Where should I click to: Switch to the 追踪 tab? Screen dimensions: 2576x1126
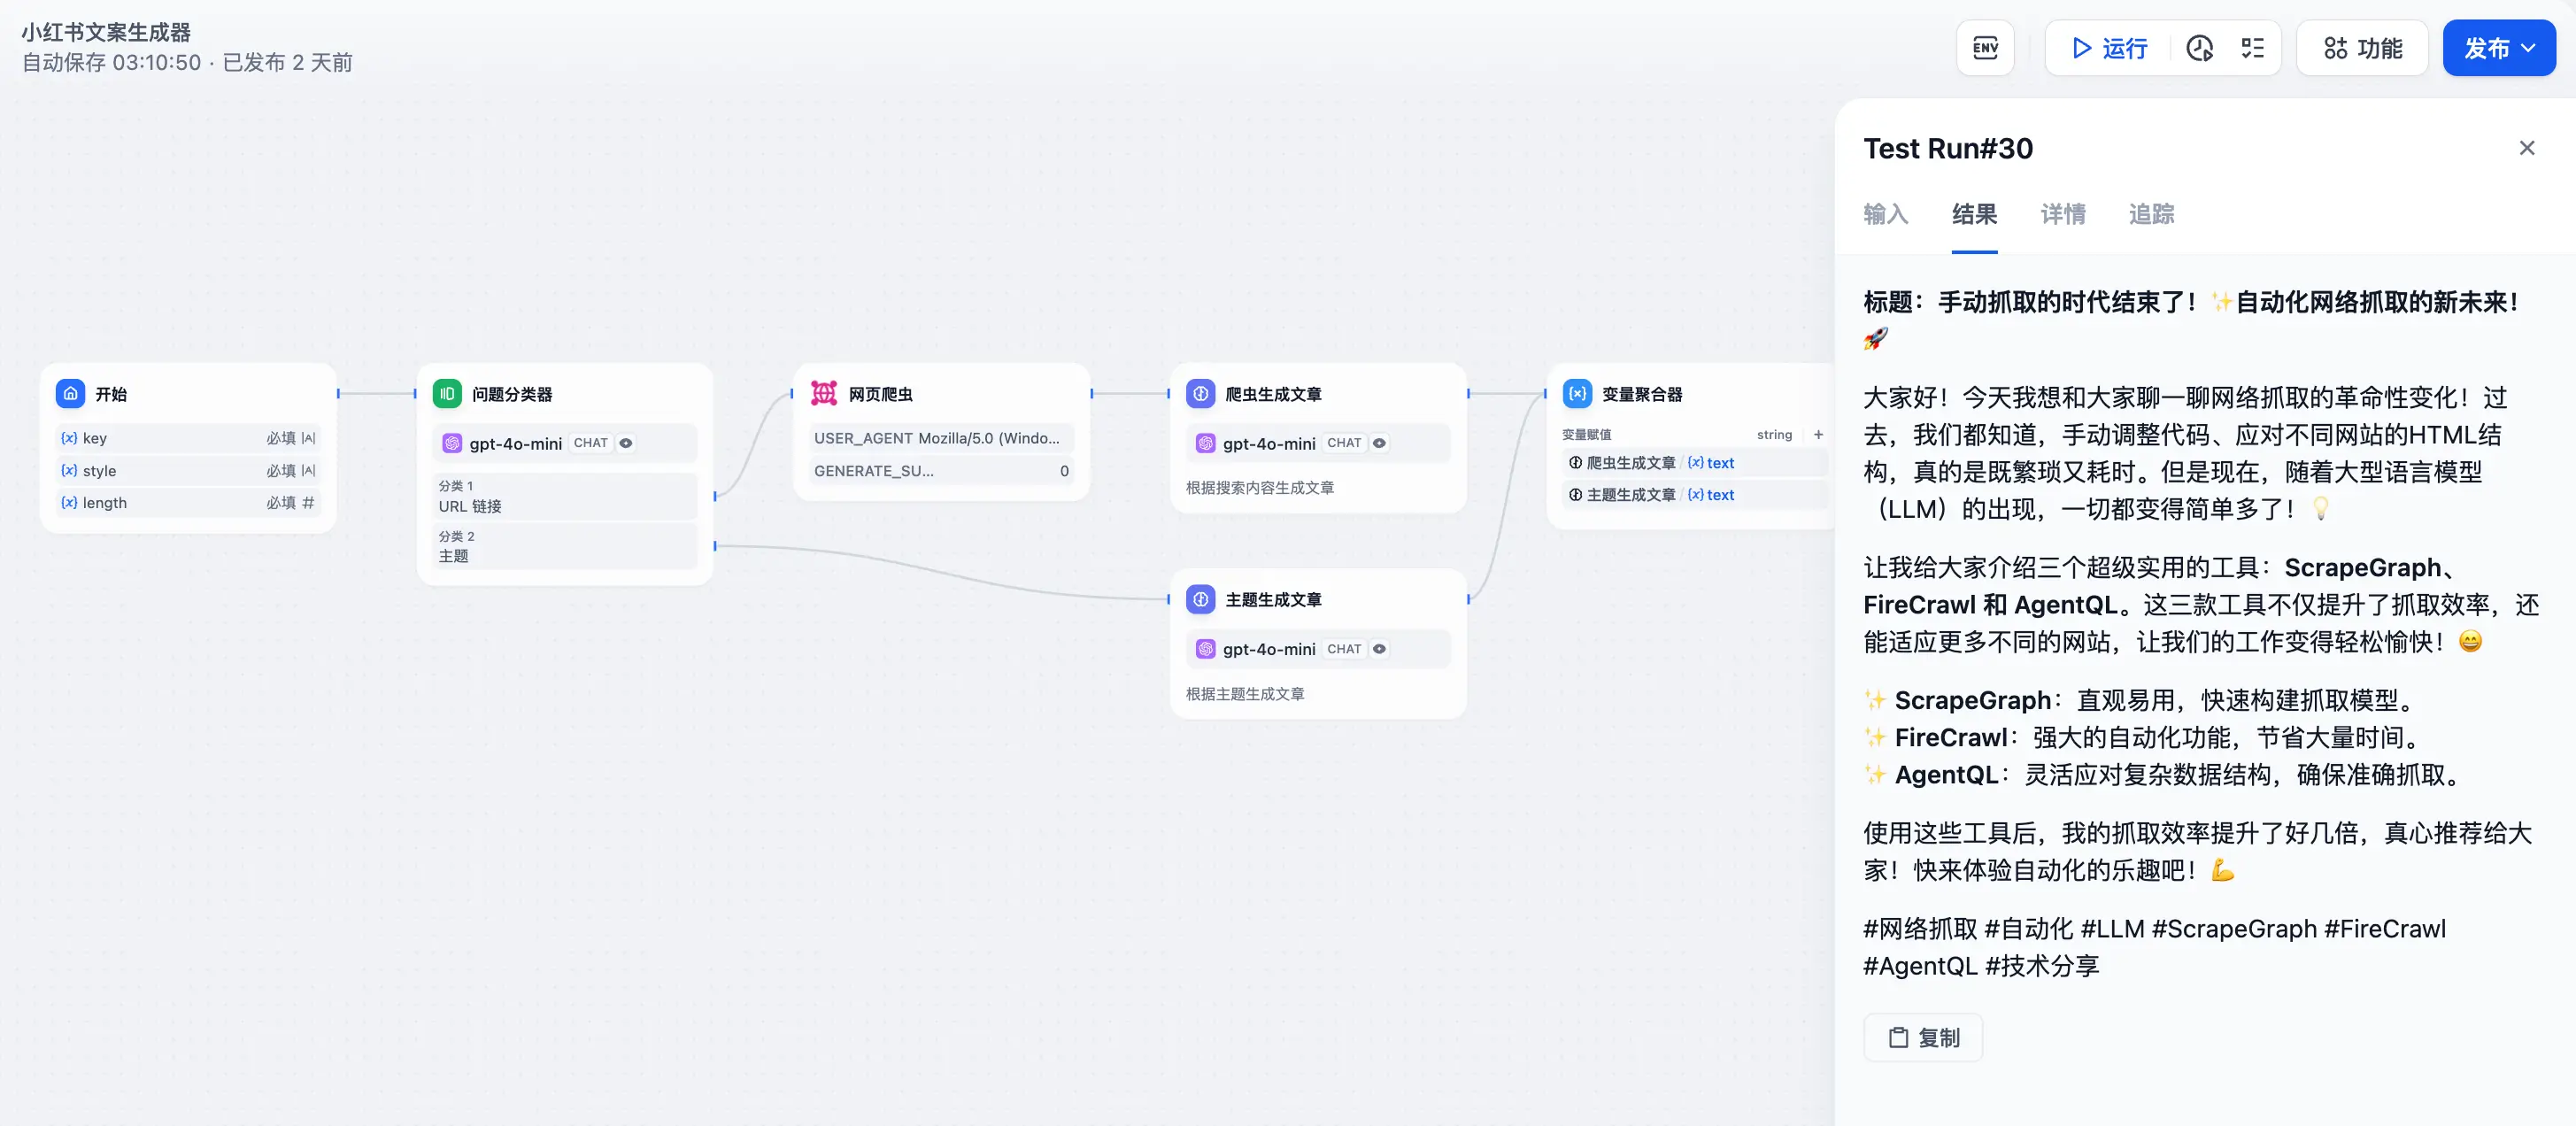pyautogui.click(x=2151, y=214)
